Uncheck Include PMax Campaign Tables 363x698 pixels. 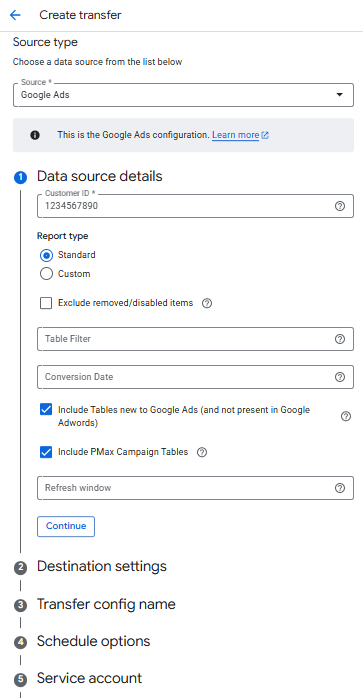point(46,452)
